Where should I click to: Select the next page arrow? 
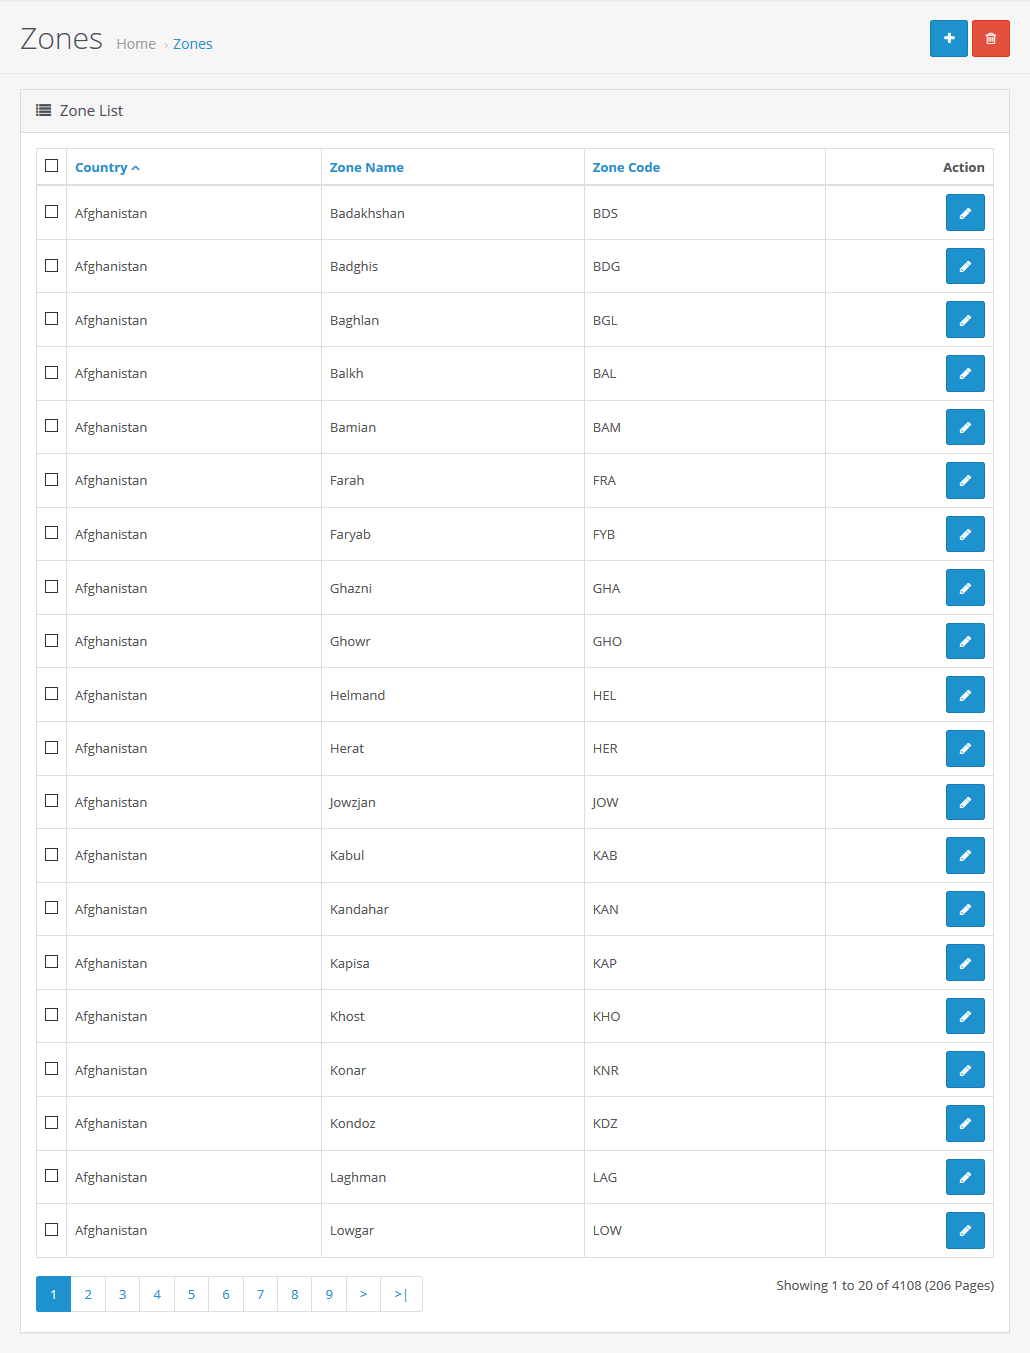(363, 1294)
